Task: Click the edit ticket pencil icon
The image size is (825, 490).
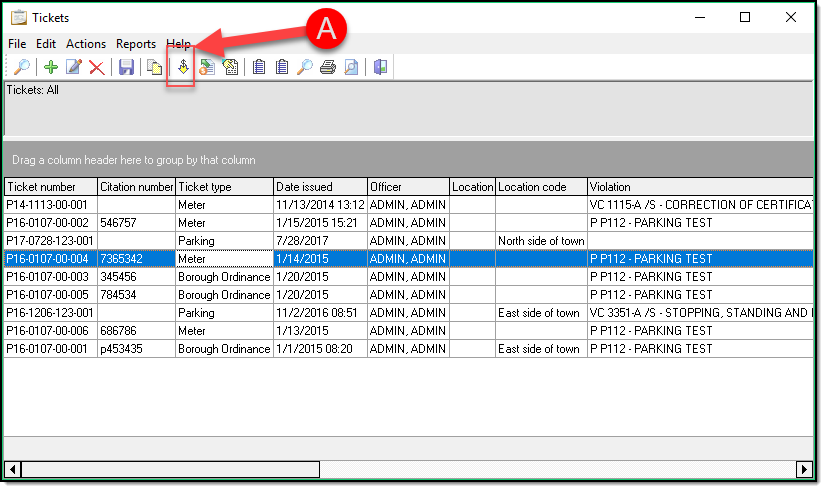Action: [73, 68]
